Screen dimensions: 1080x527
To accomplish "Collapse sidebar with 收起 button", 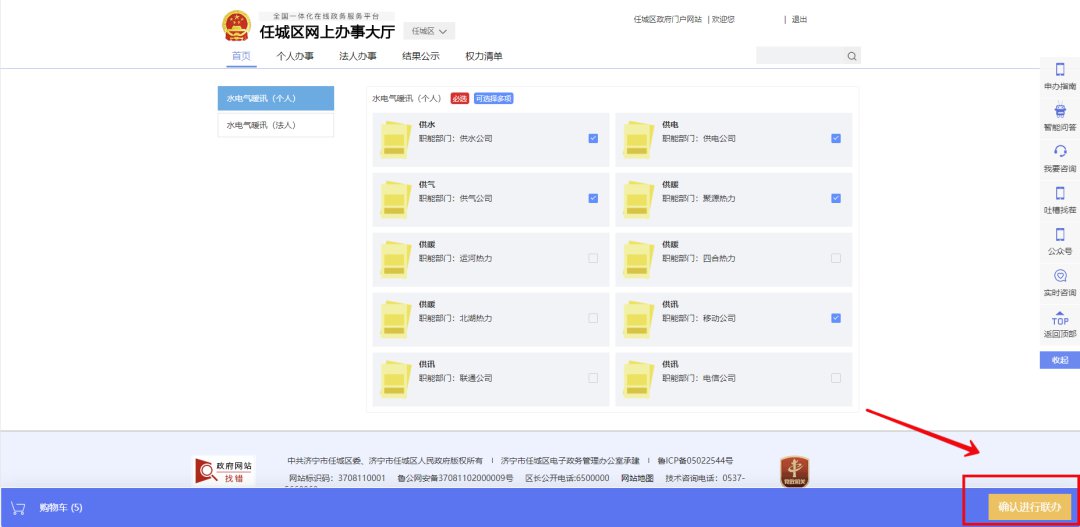I will 1059,360.
